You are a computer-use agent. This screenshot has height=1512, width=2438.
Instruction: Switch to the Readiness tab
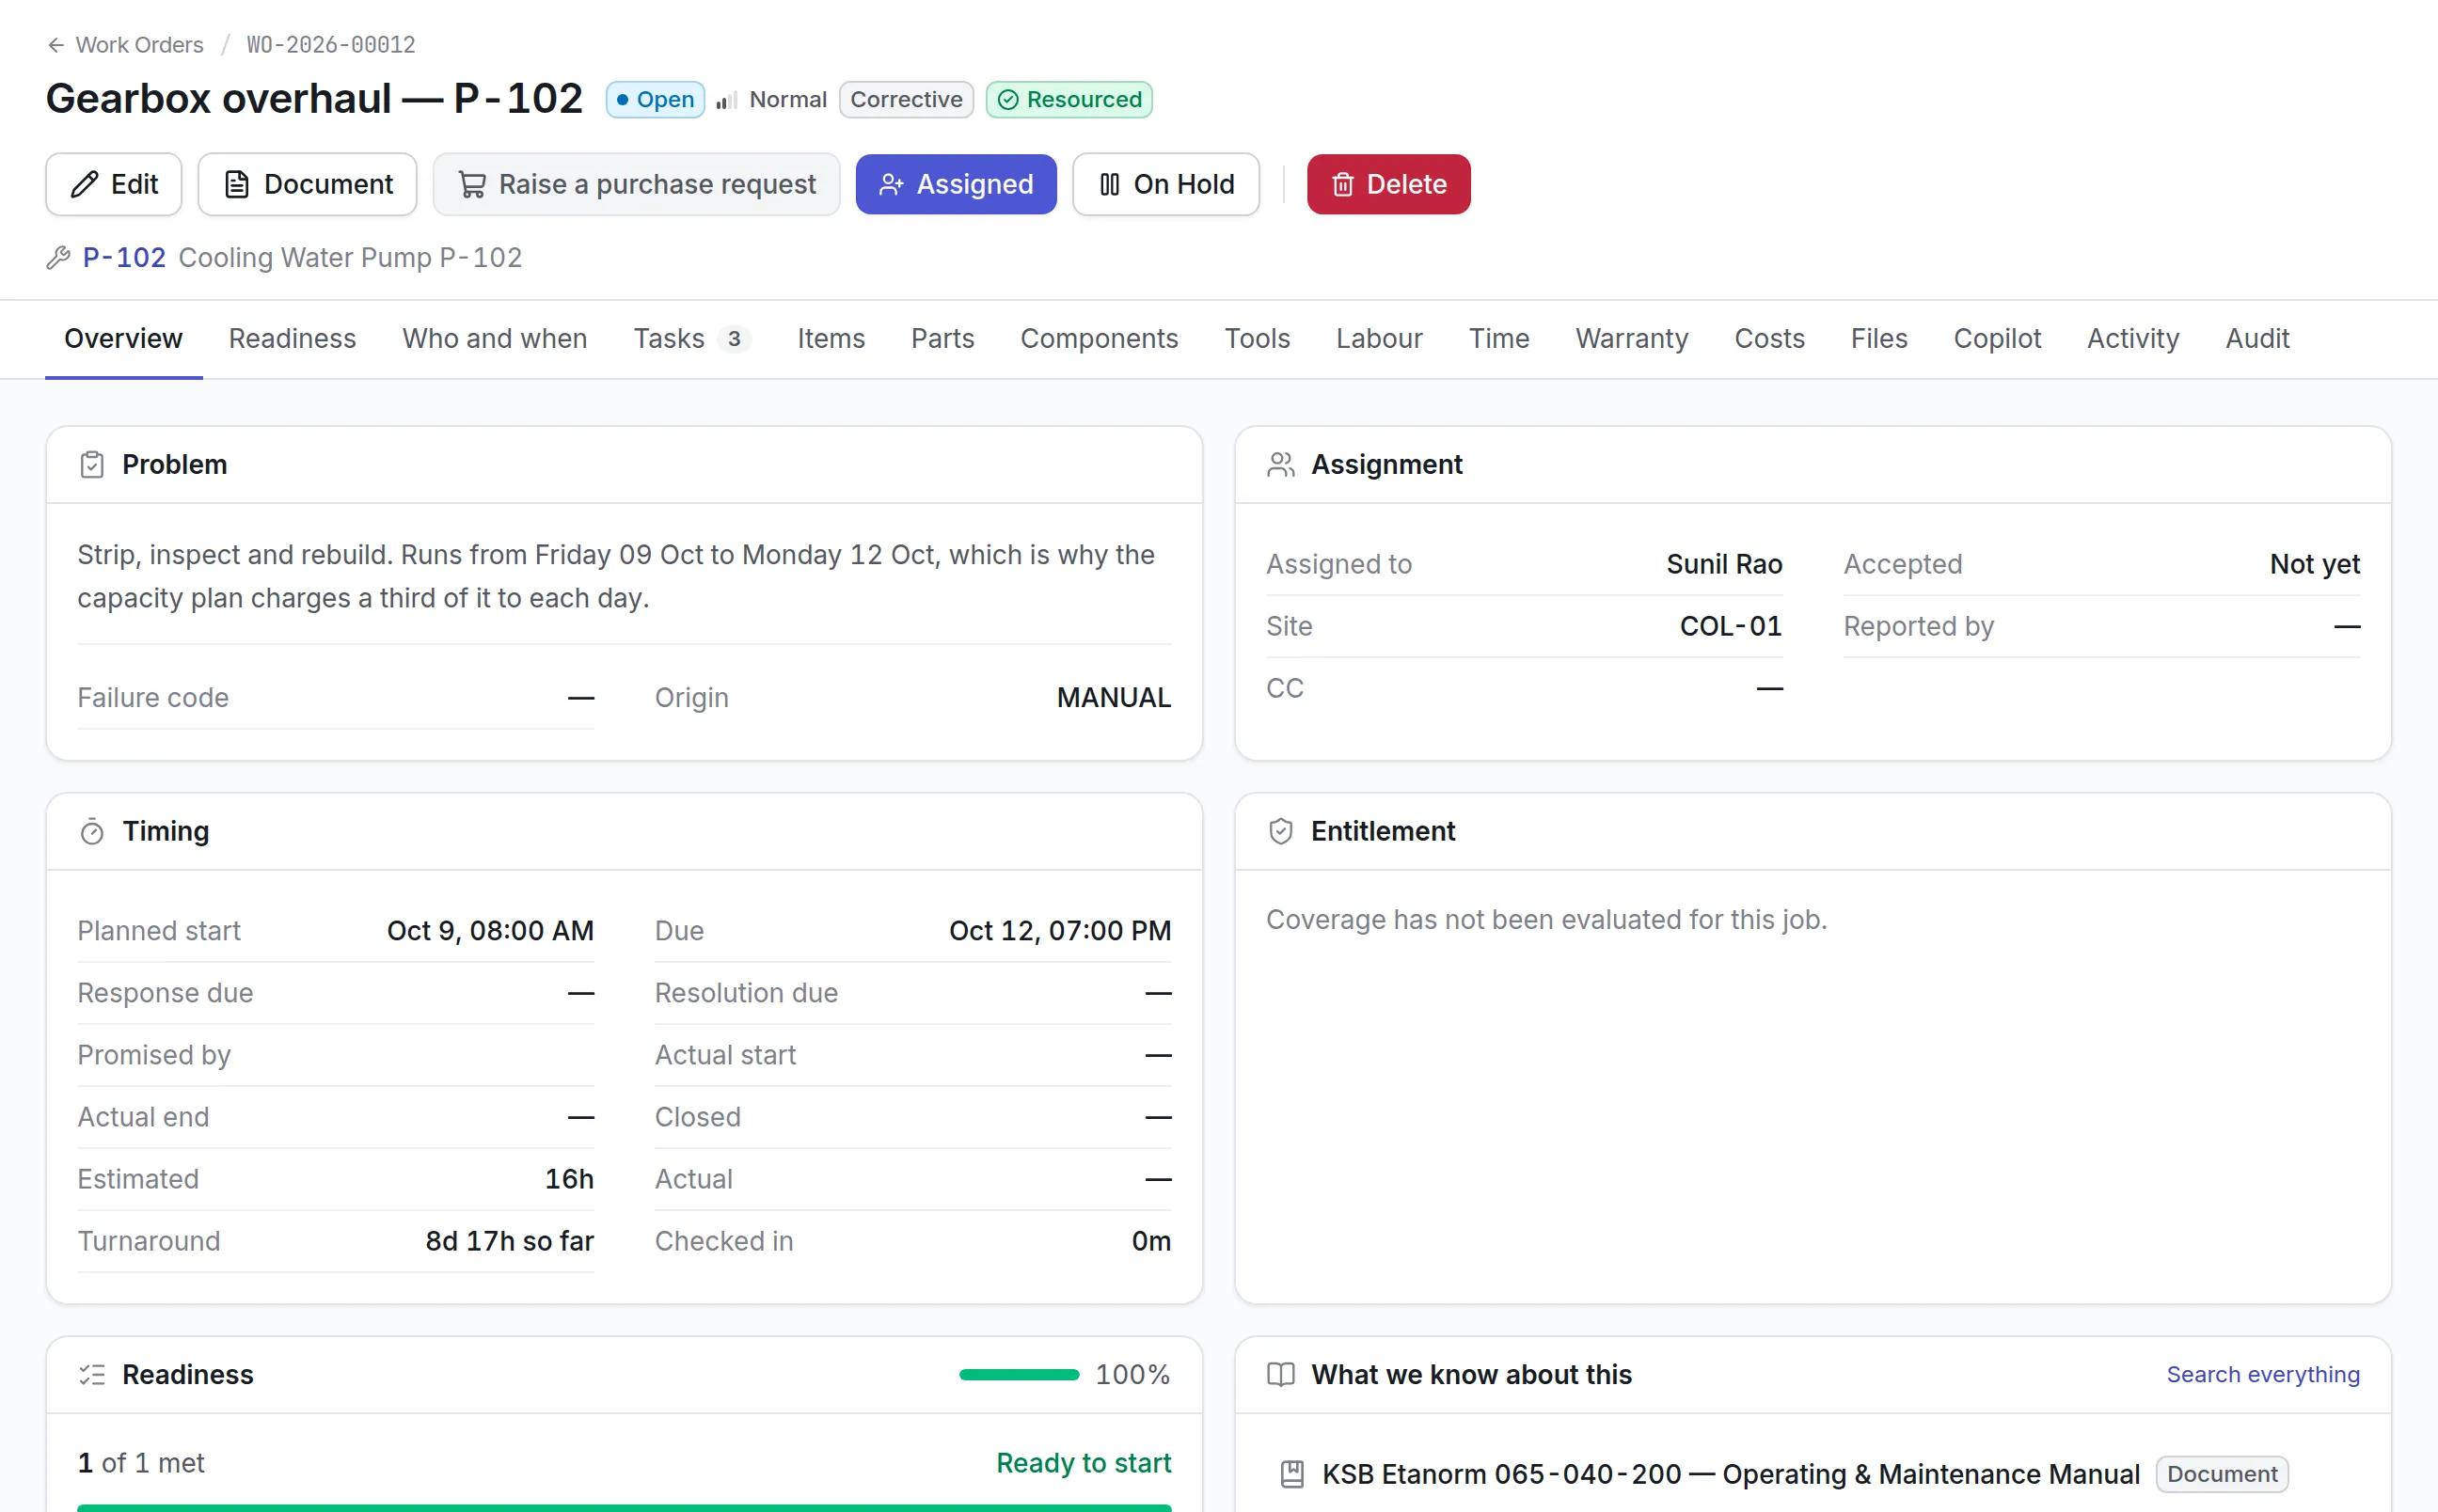click(x=292, y=339)
